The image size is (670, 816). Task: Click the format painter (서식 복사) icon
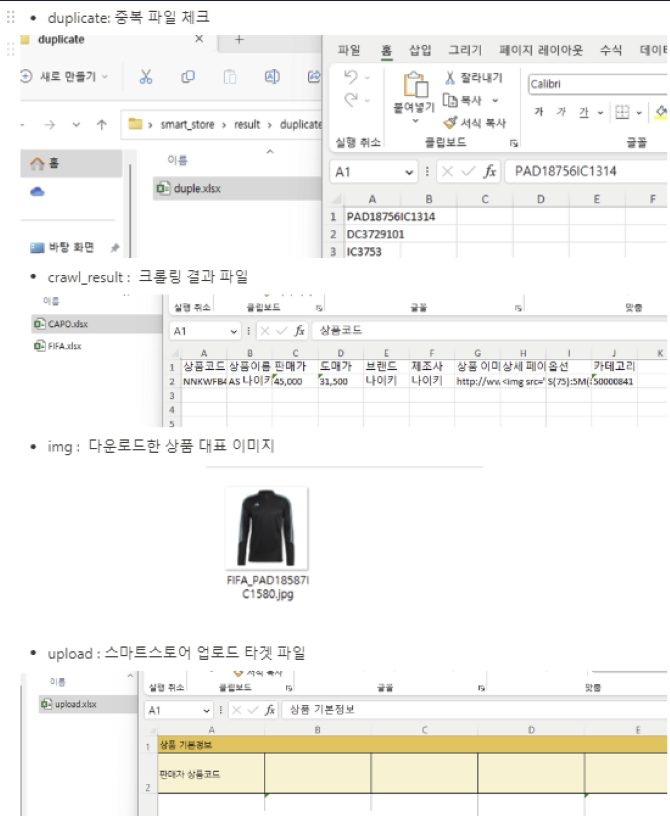click(x=450, y=123)
